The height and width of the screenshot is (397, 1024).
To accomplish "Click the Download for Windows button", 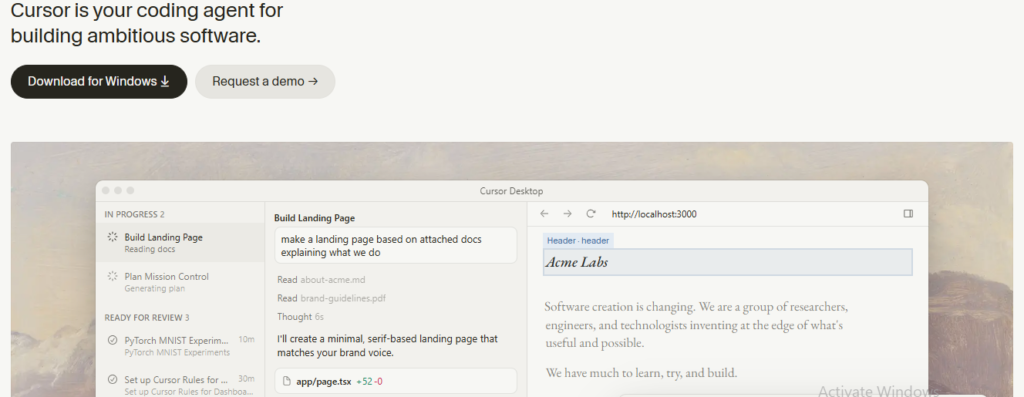I will 99,82.
